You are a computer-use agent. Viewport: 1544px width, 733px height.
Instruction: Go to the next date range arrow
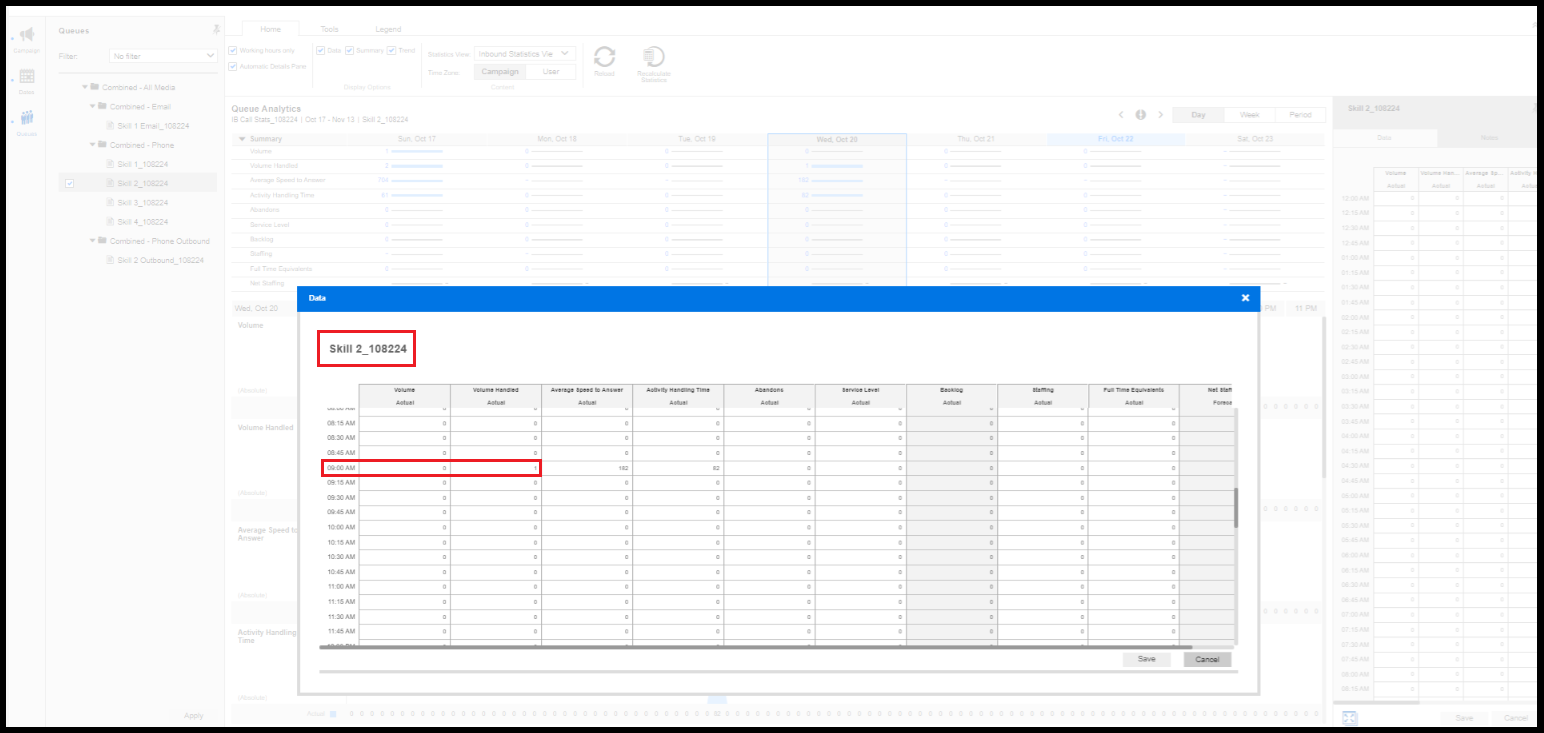tap(1160, 115)
